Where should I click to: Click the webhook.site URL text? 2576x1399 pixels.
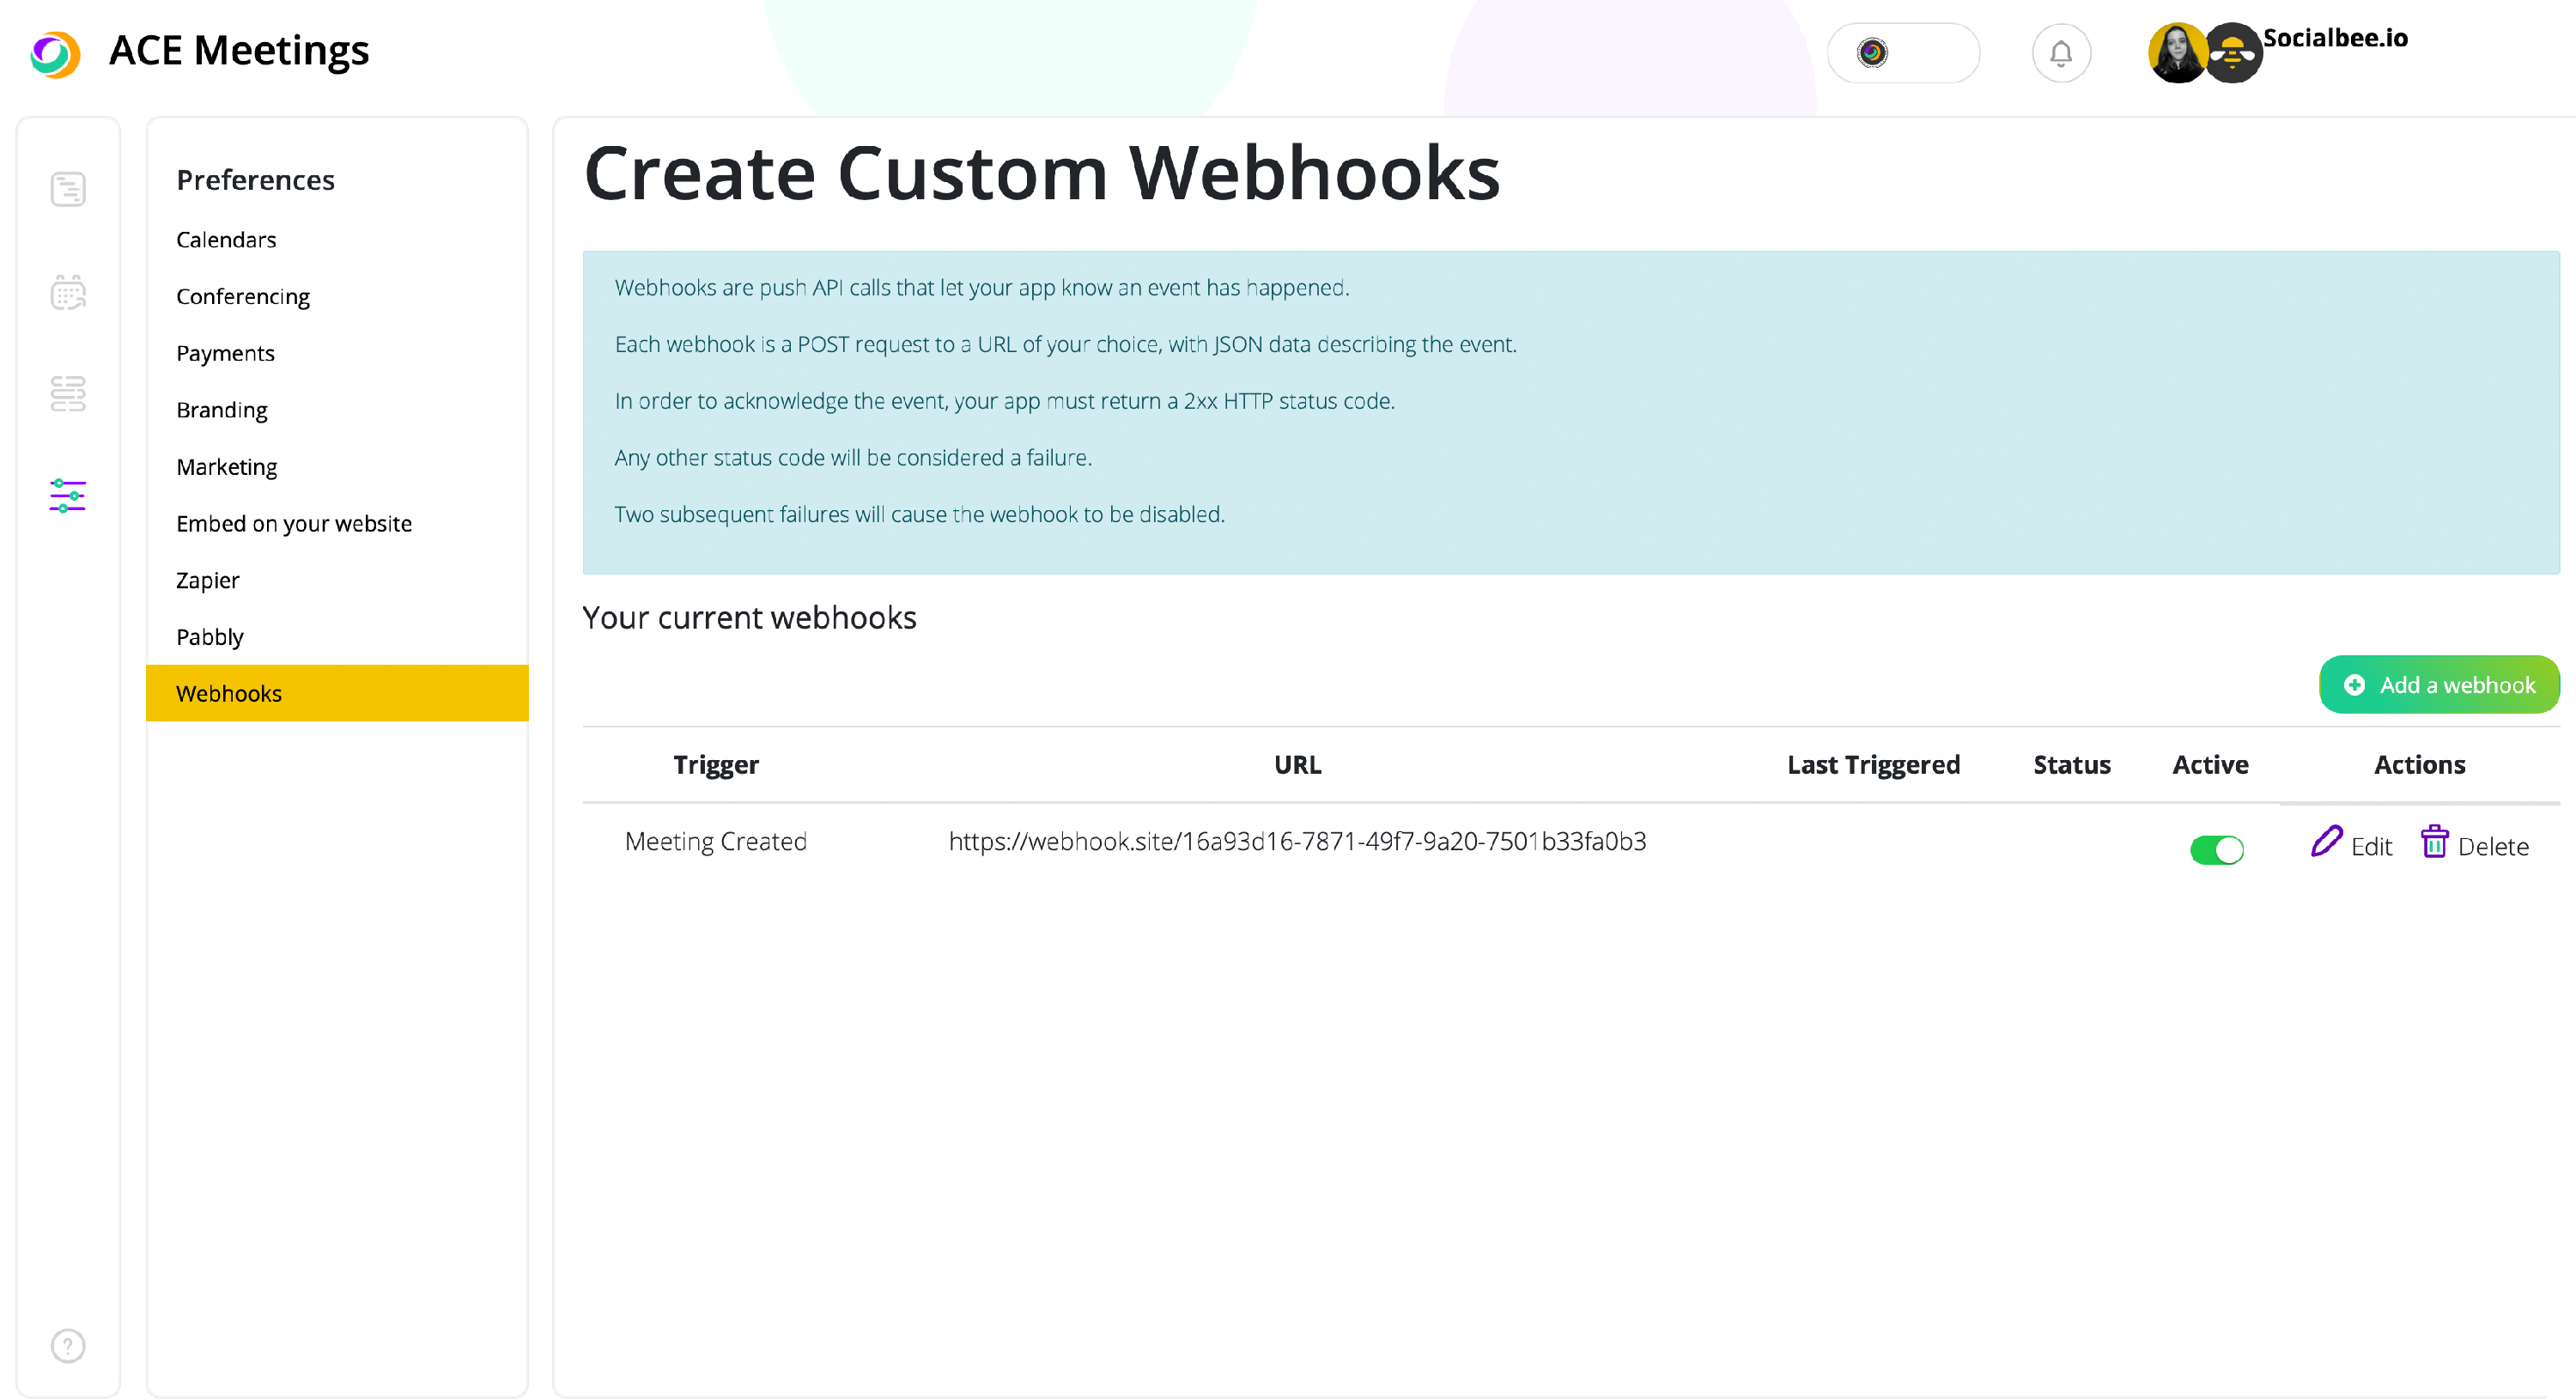click(x=1297, y=842)
